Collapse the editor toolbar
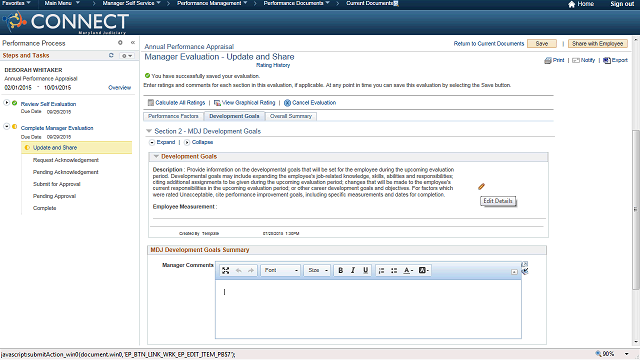640x360 pixels. pos(514,272)
